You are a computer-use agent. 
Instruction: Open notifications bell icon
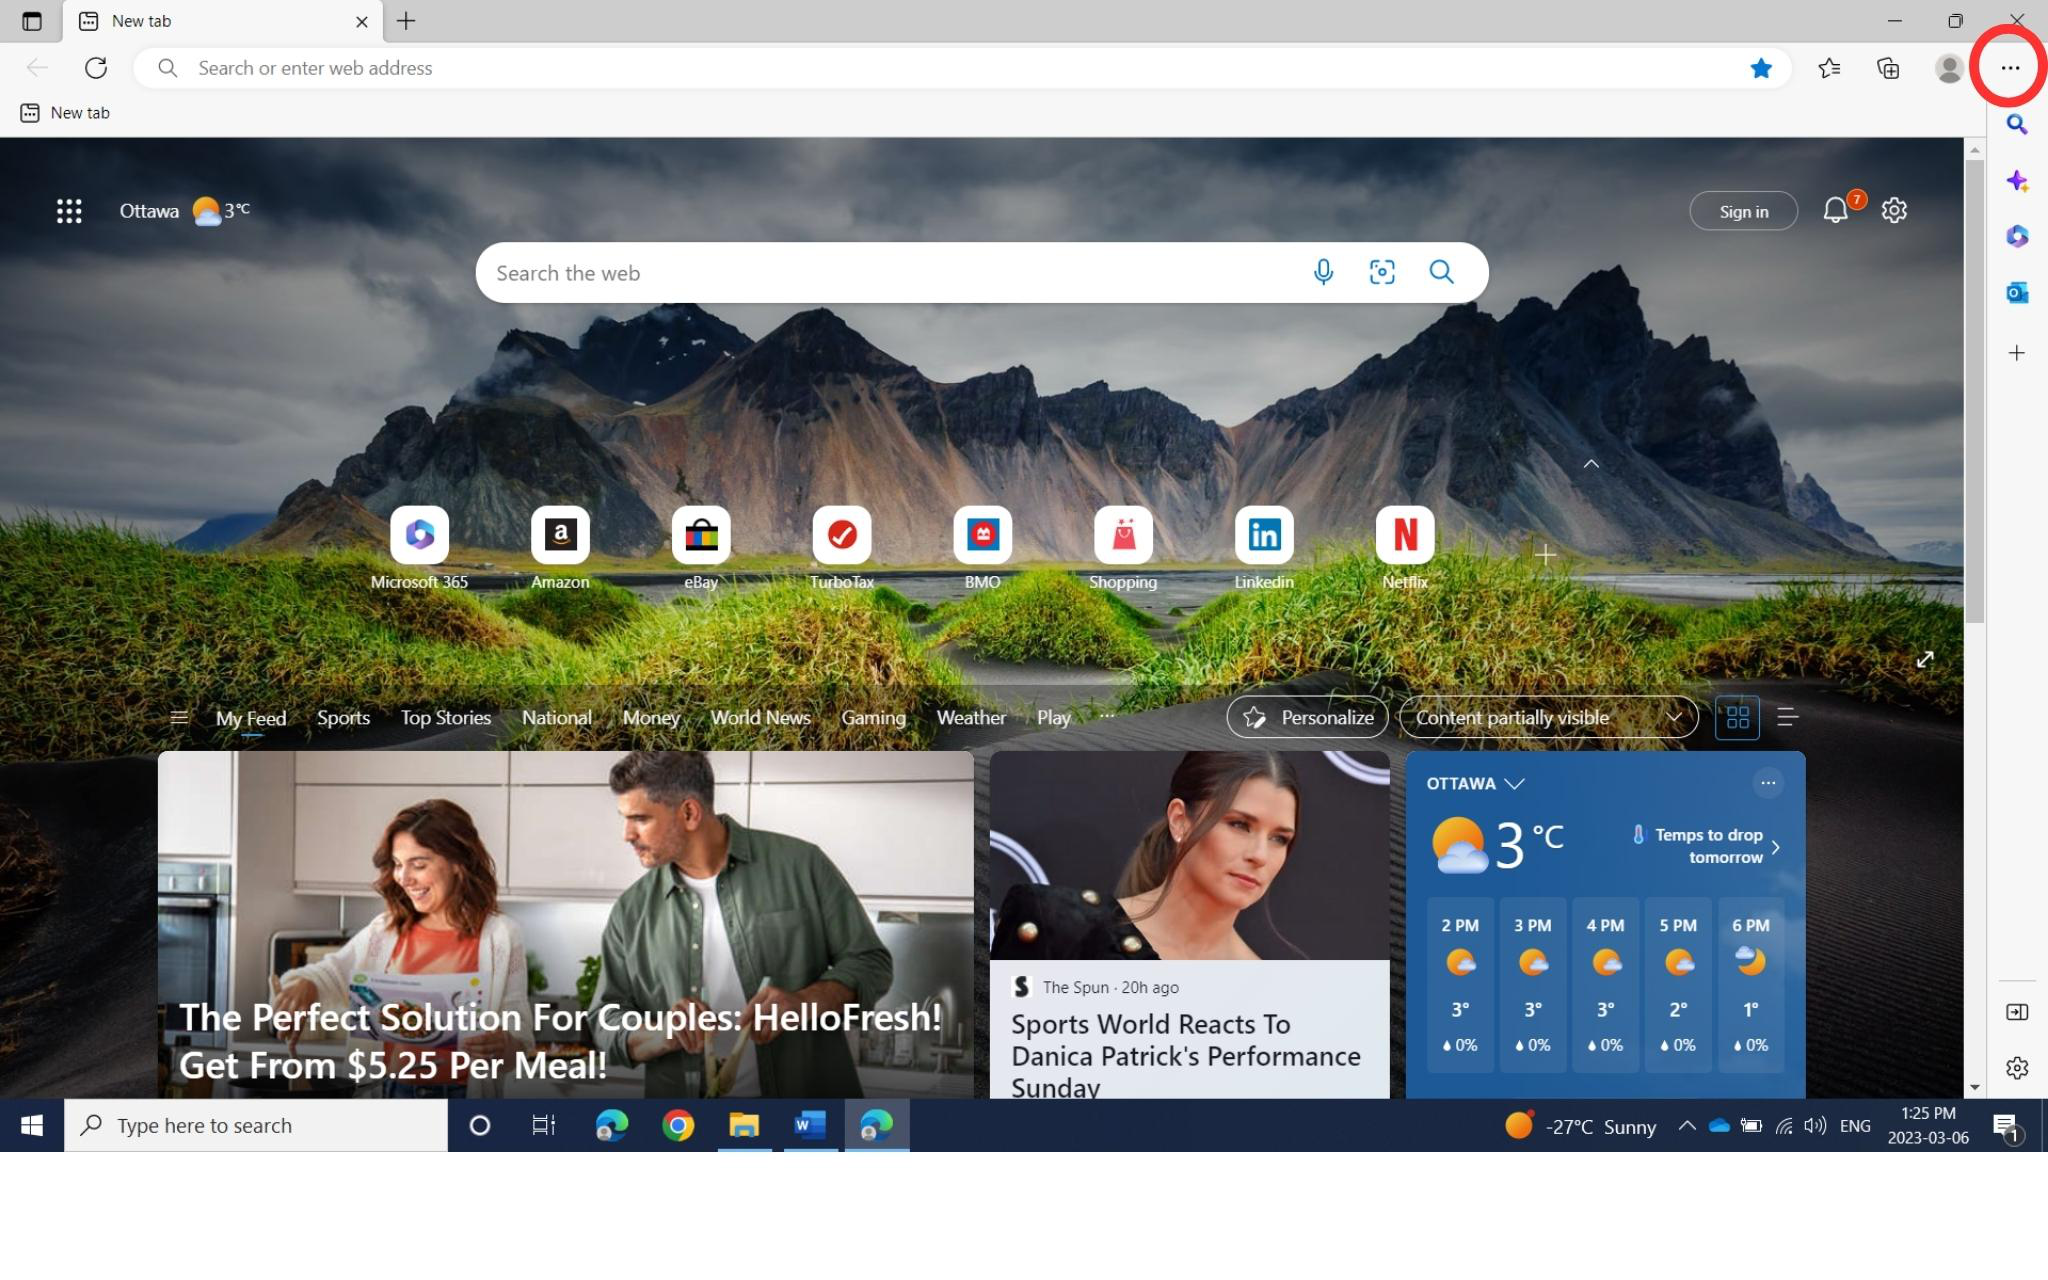pos(1835,211)
